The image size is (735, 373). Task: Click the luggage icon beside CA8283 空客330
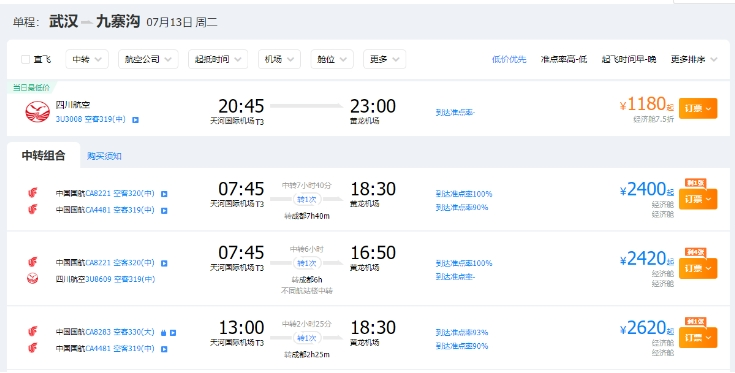164,333
